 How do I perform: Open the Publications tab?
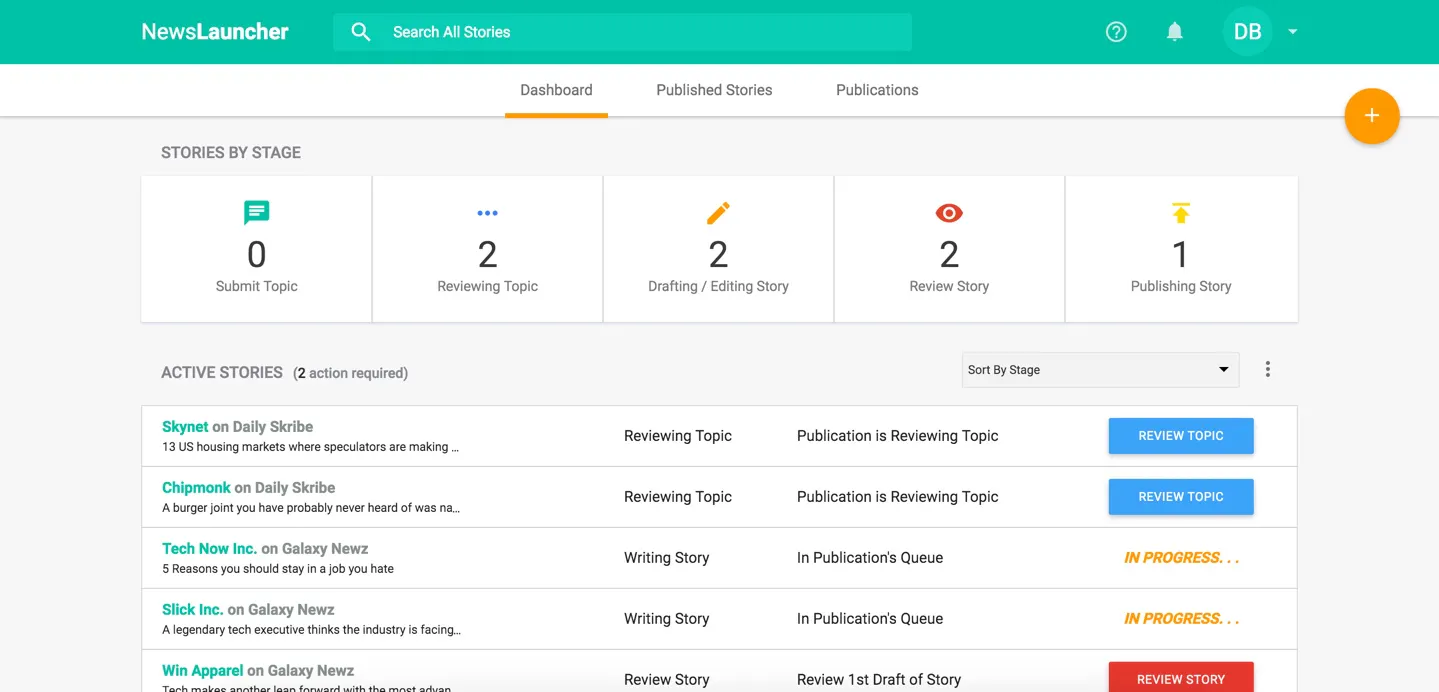[877, 90]
